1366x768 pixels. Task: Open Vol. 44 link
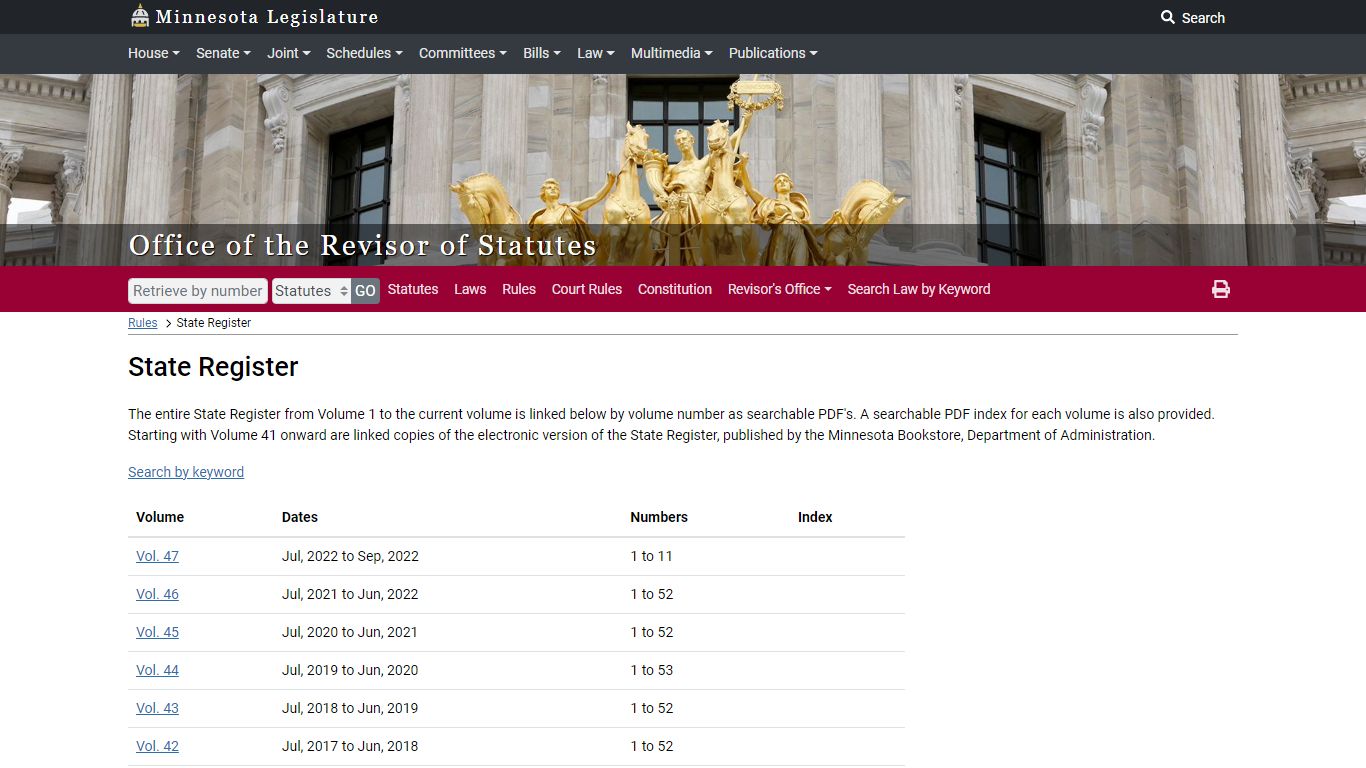(x=157, y=670)
